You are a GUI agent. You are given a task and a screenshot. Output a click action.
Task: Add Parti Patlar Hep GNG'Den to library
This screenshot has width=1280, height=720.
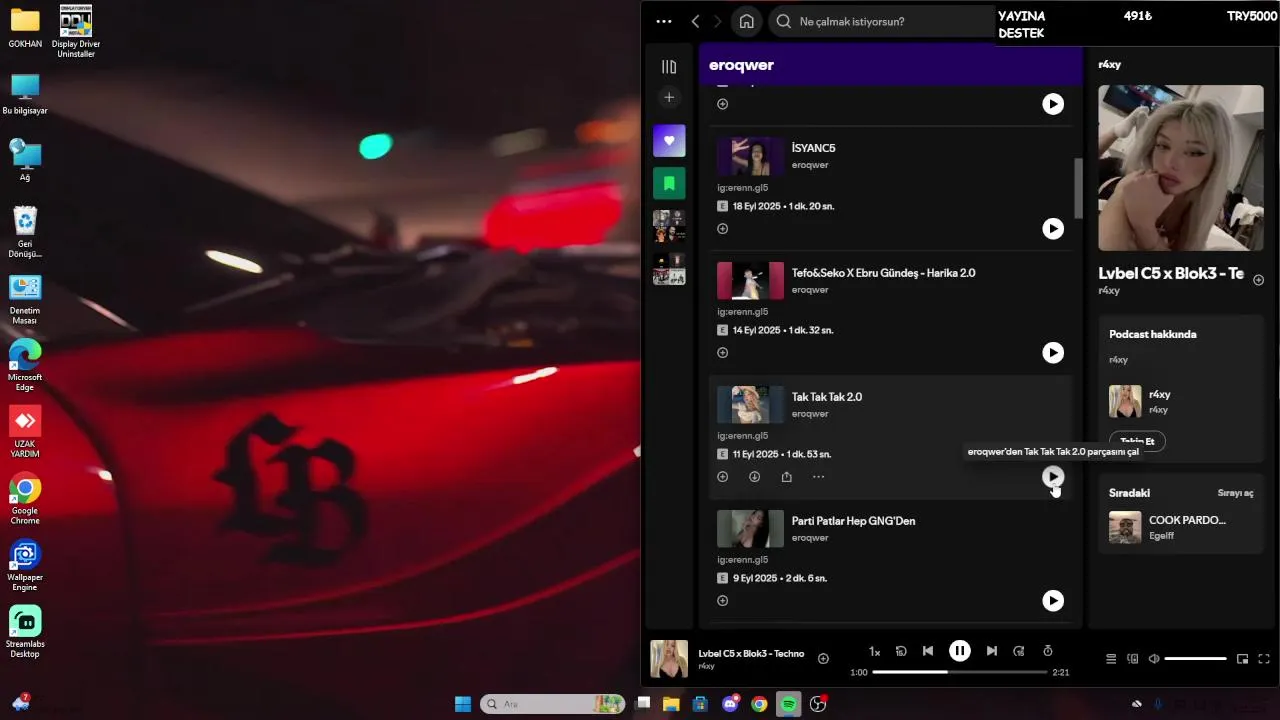723,601
